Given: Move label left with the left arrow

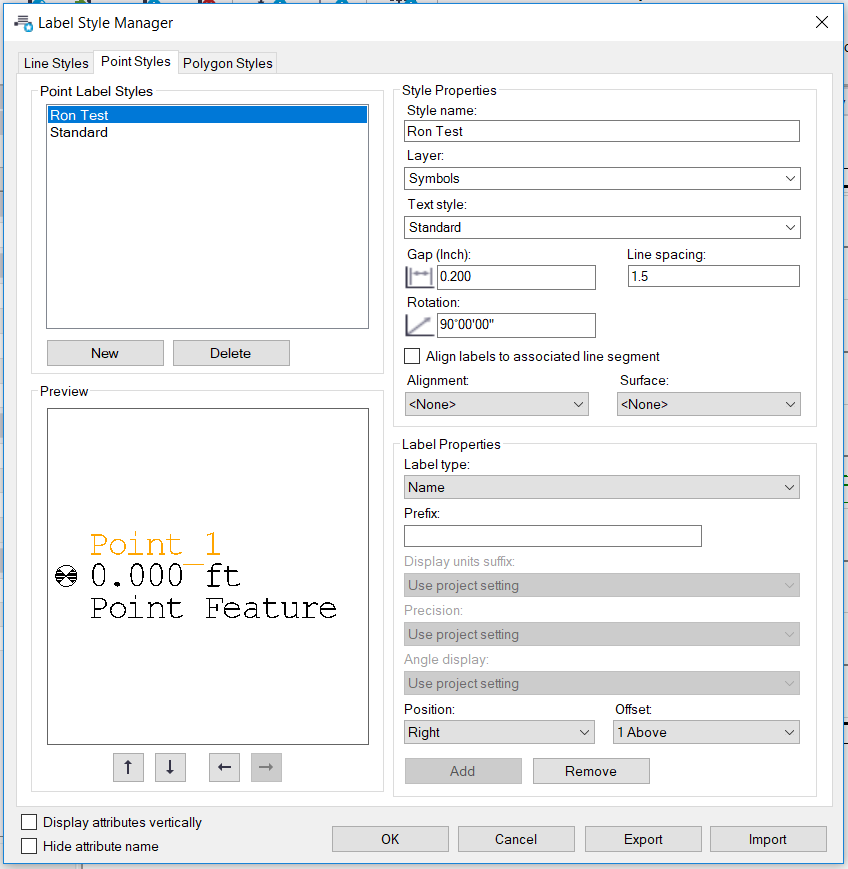Looking at the screenshot, I should pos(224,768).
